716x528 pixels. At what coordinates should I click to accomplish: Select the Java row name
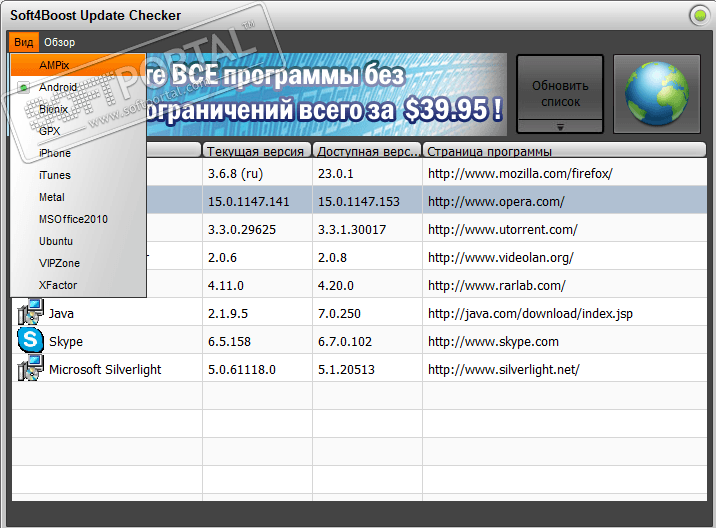coord(61,313)
